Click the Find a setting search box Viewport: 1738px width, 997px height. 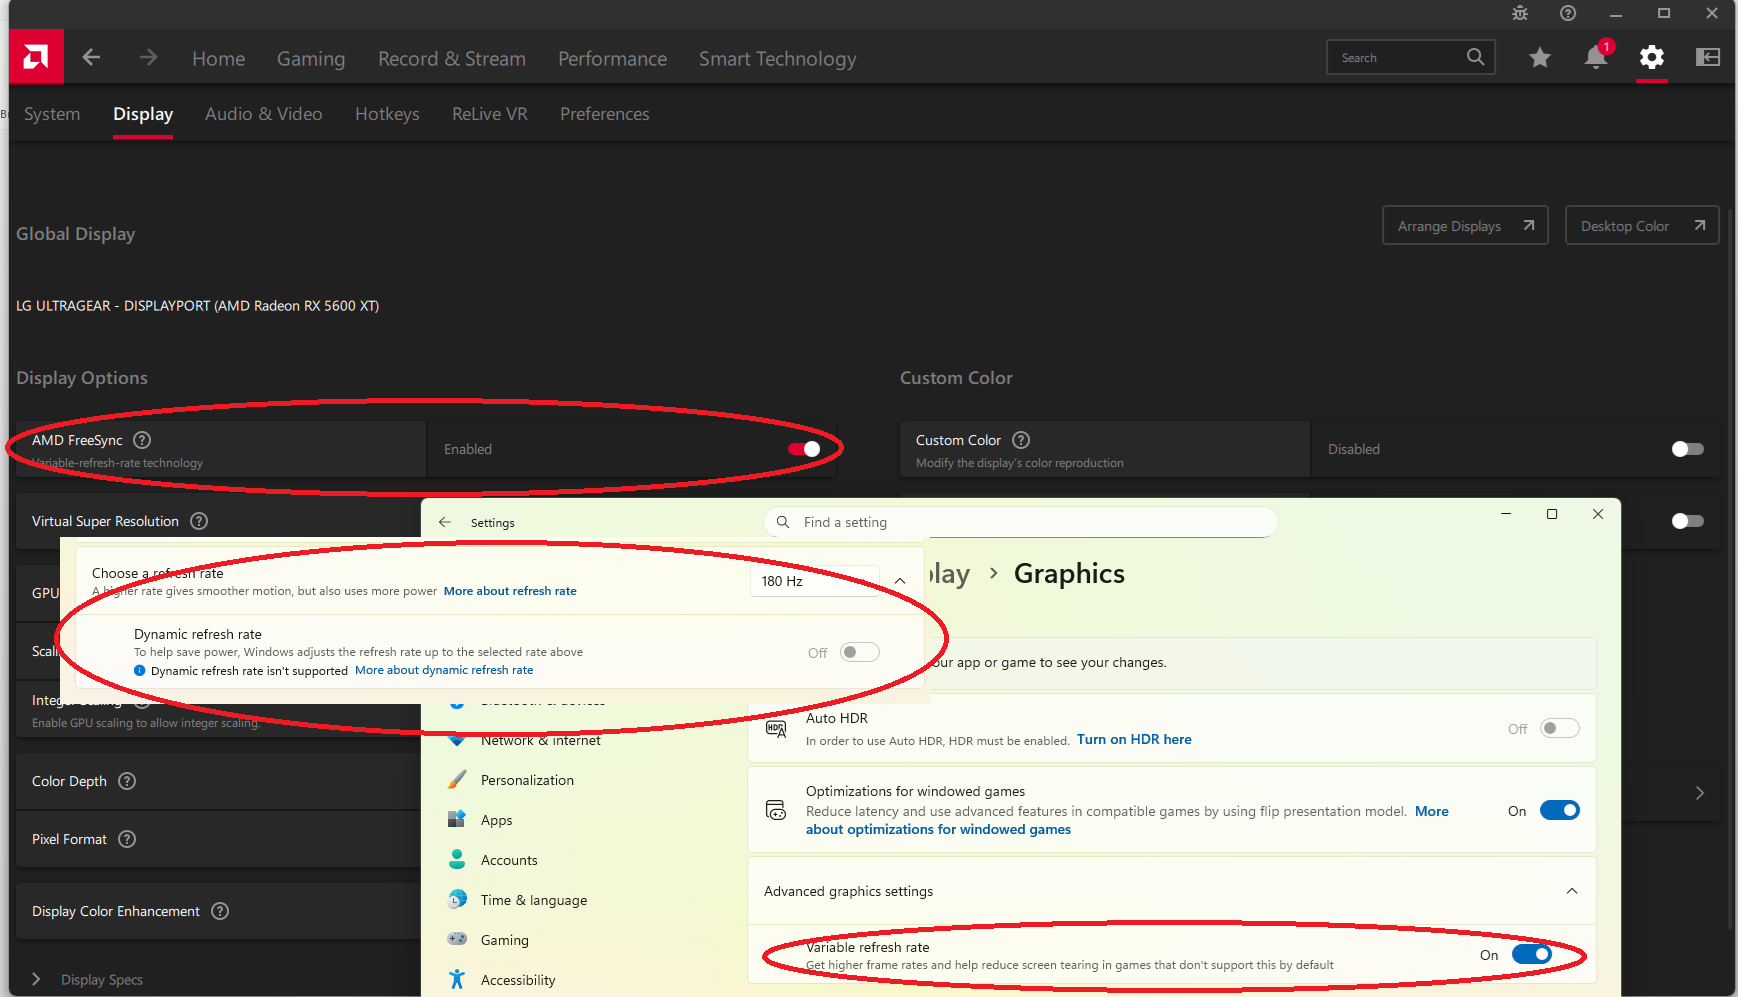click(1020, 522)
